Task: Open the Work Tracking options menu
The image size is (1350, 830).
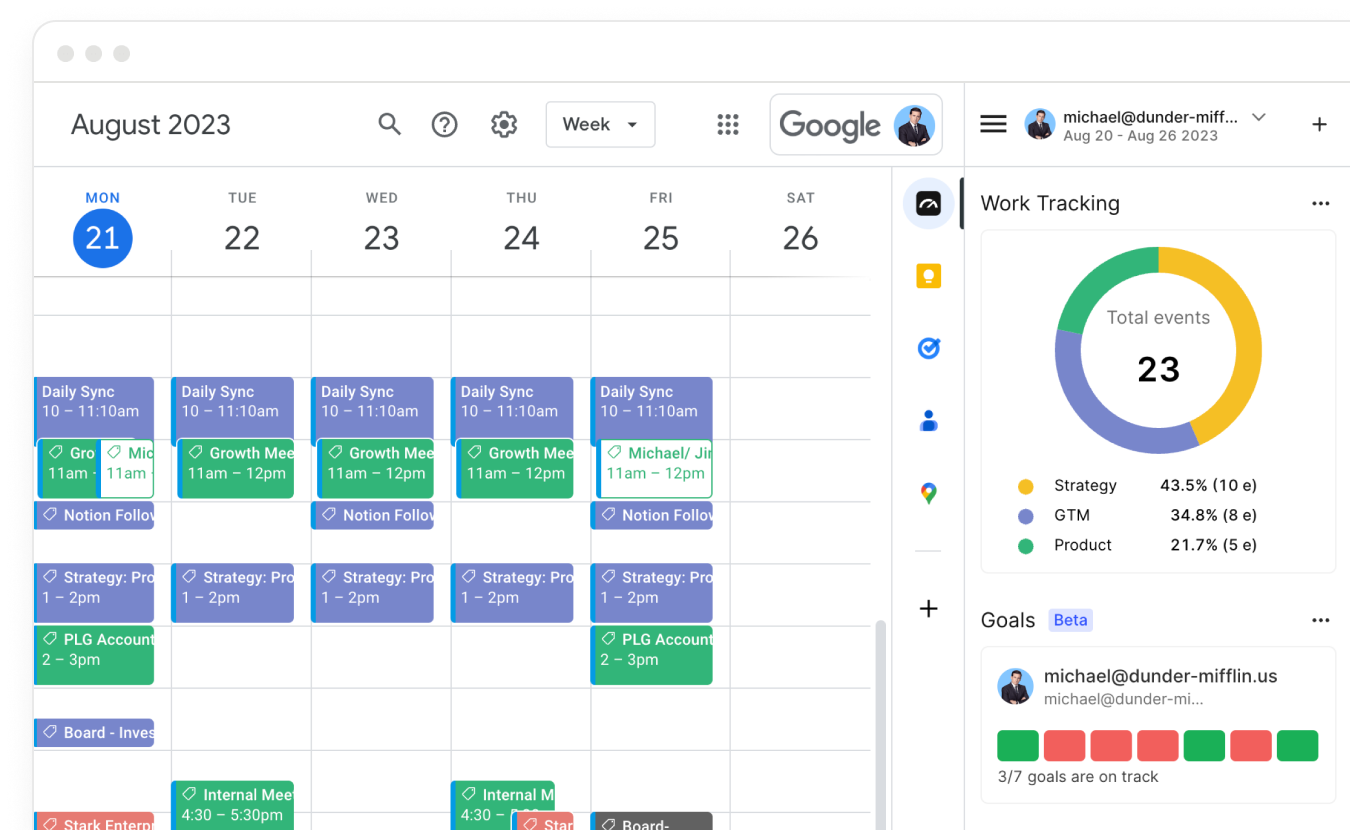Action: (1321, 203)
